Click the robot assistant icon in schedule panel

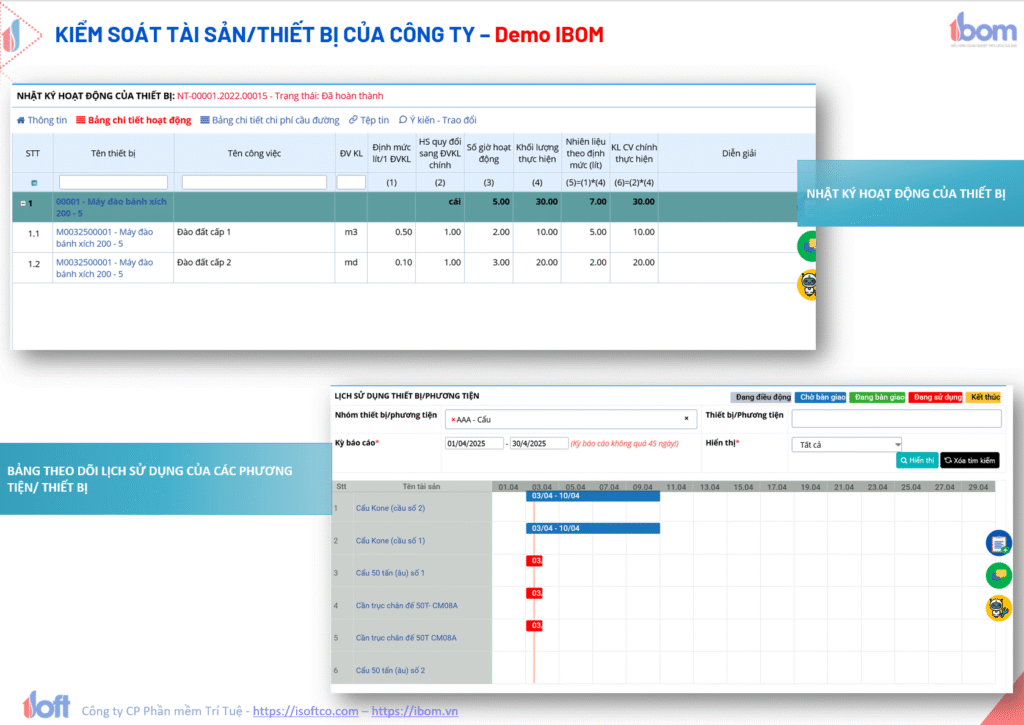click(x=998, y=608)
